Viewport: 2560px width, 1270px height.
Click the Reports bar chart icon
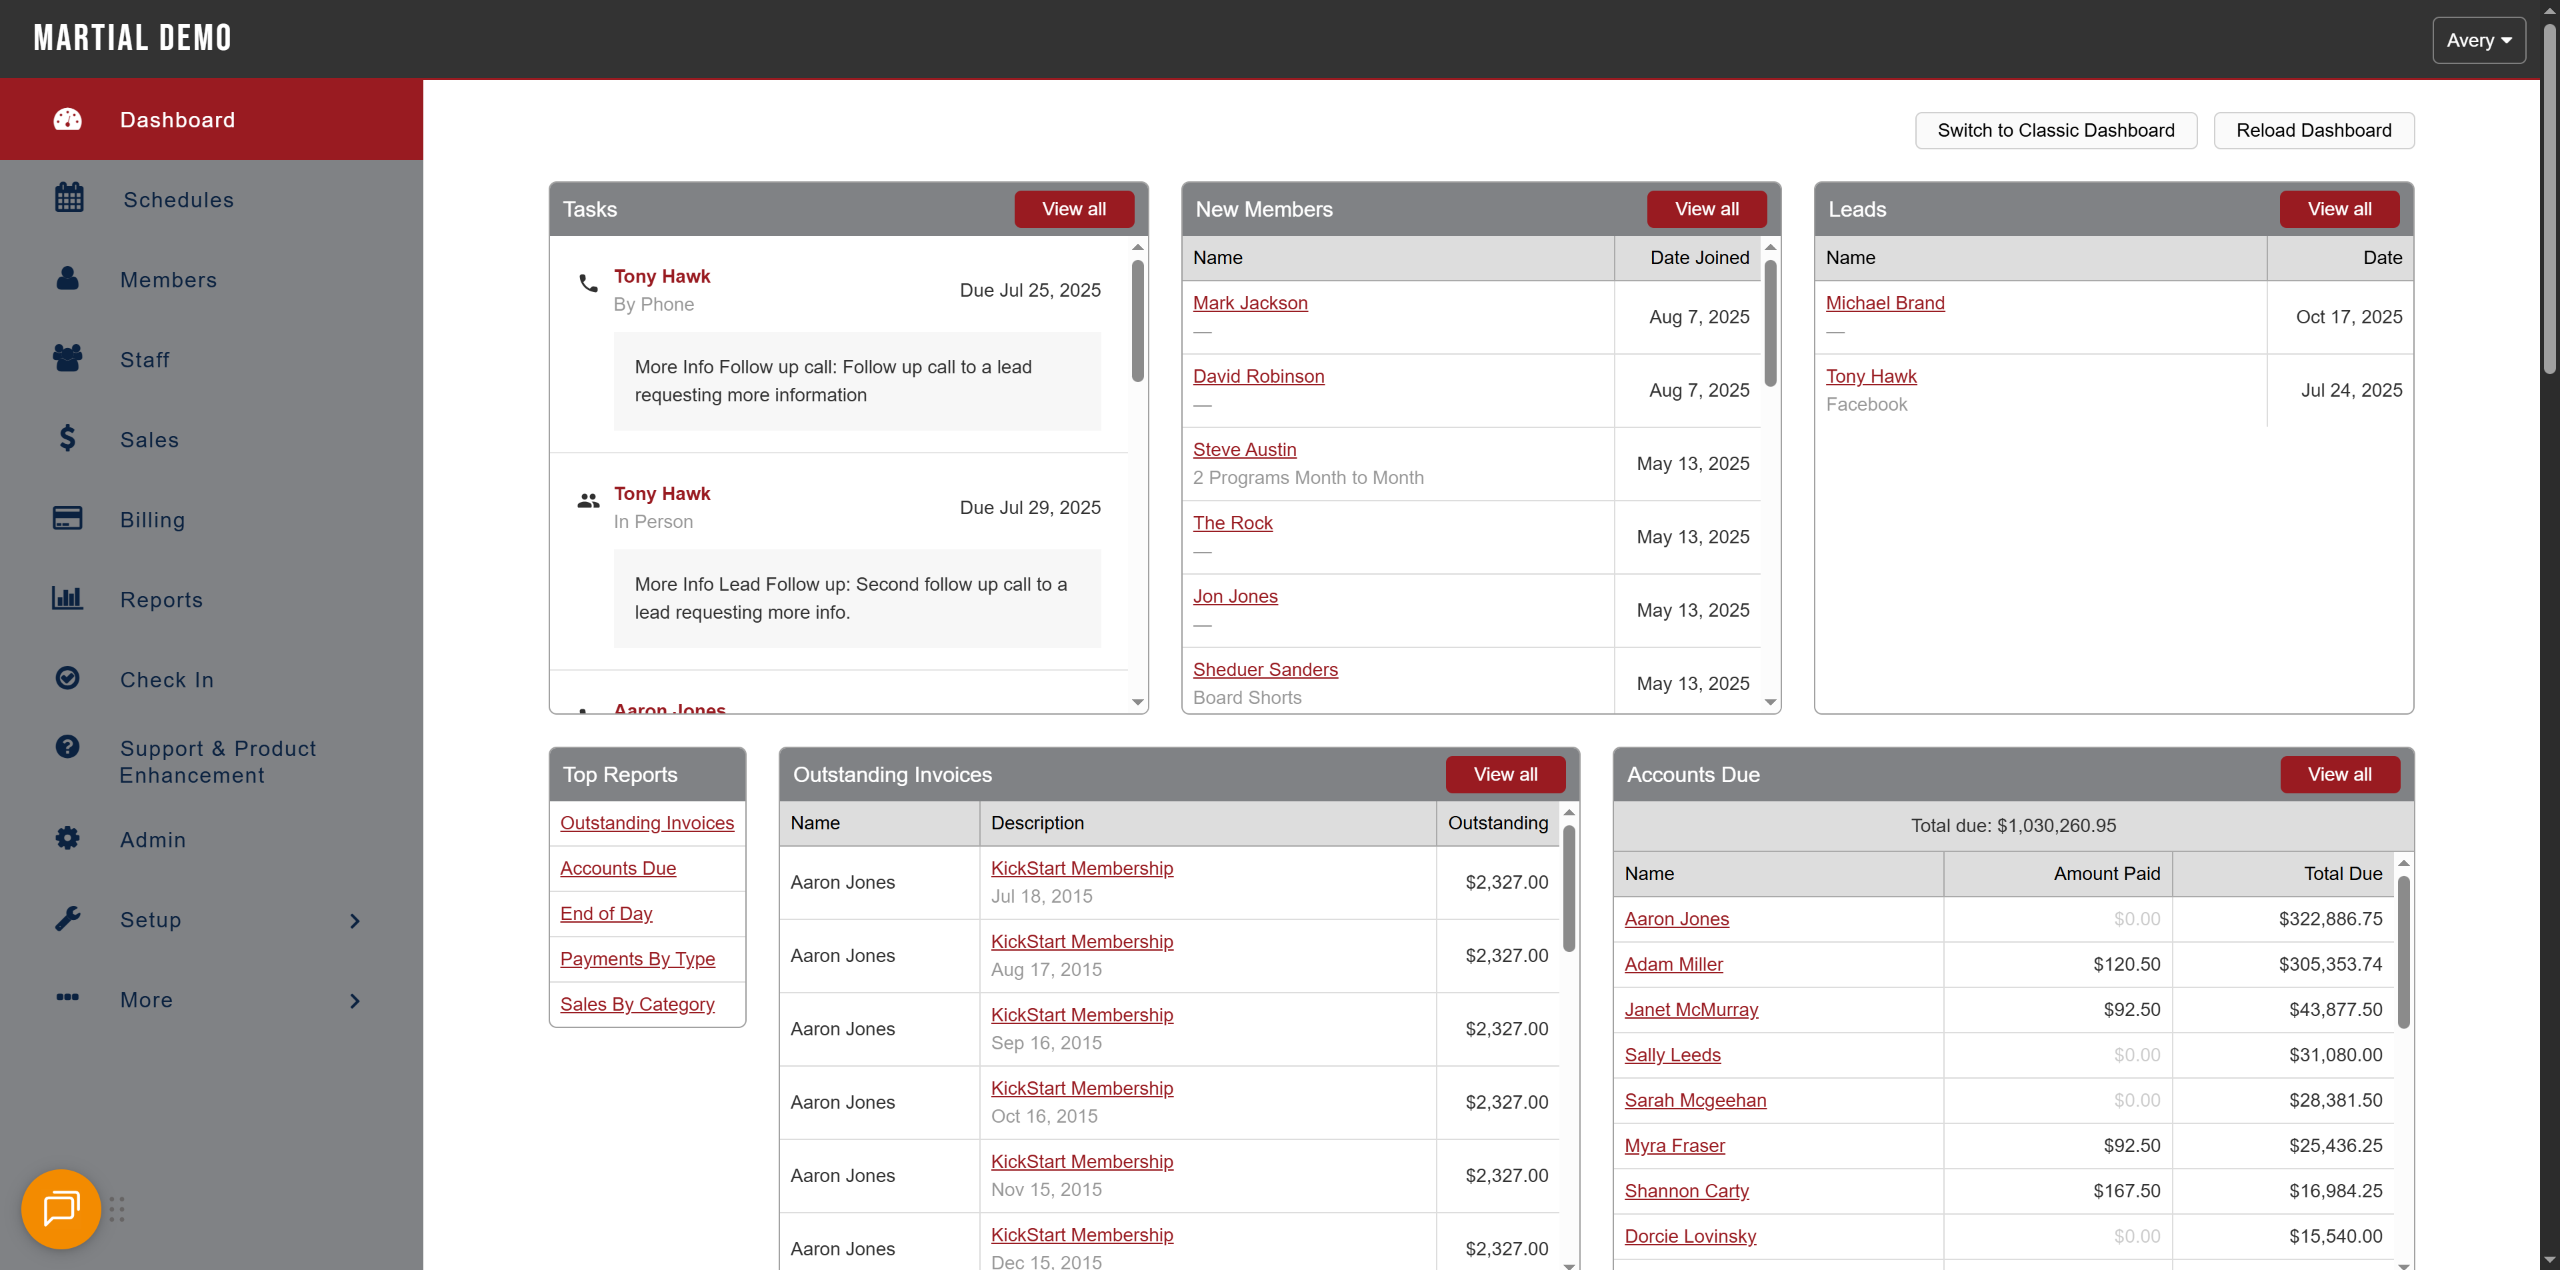[67, 598]
